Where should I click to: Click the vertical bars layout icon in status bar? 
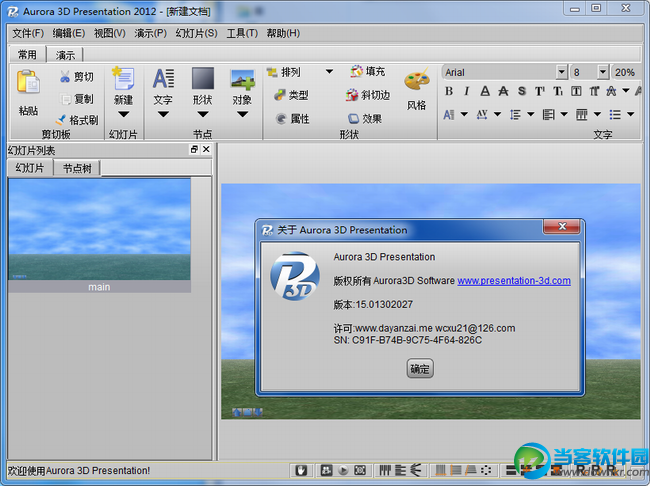coord(385,470)
